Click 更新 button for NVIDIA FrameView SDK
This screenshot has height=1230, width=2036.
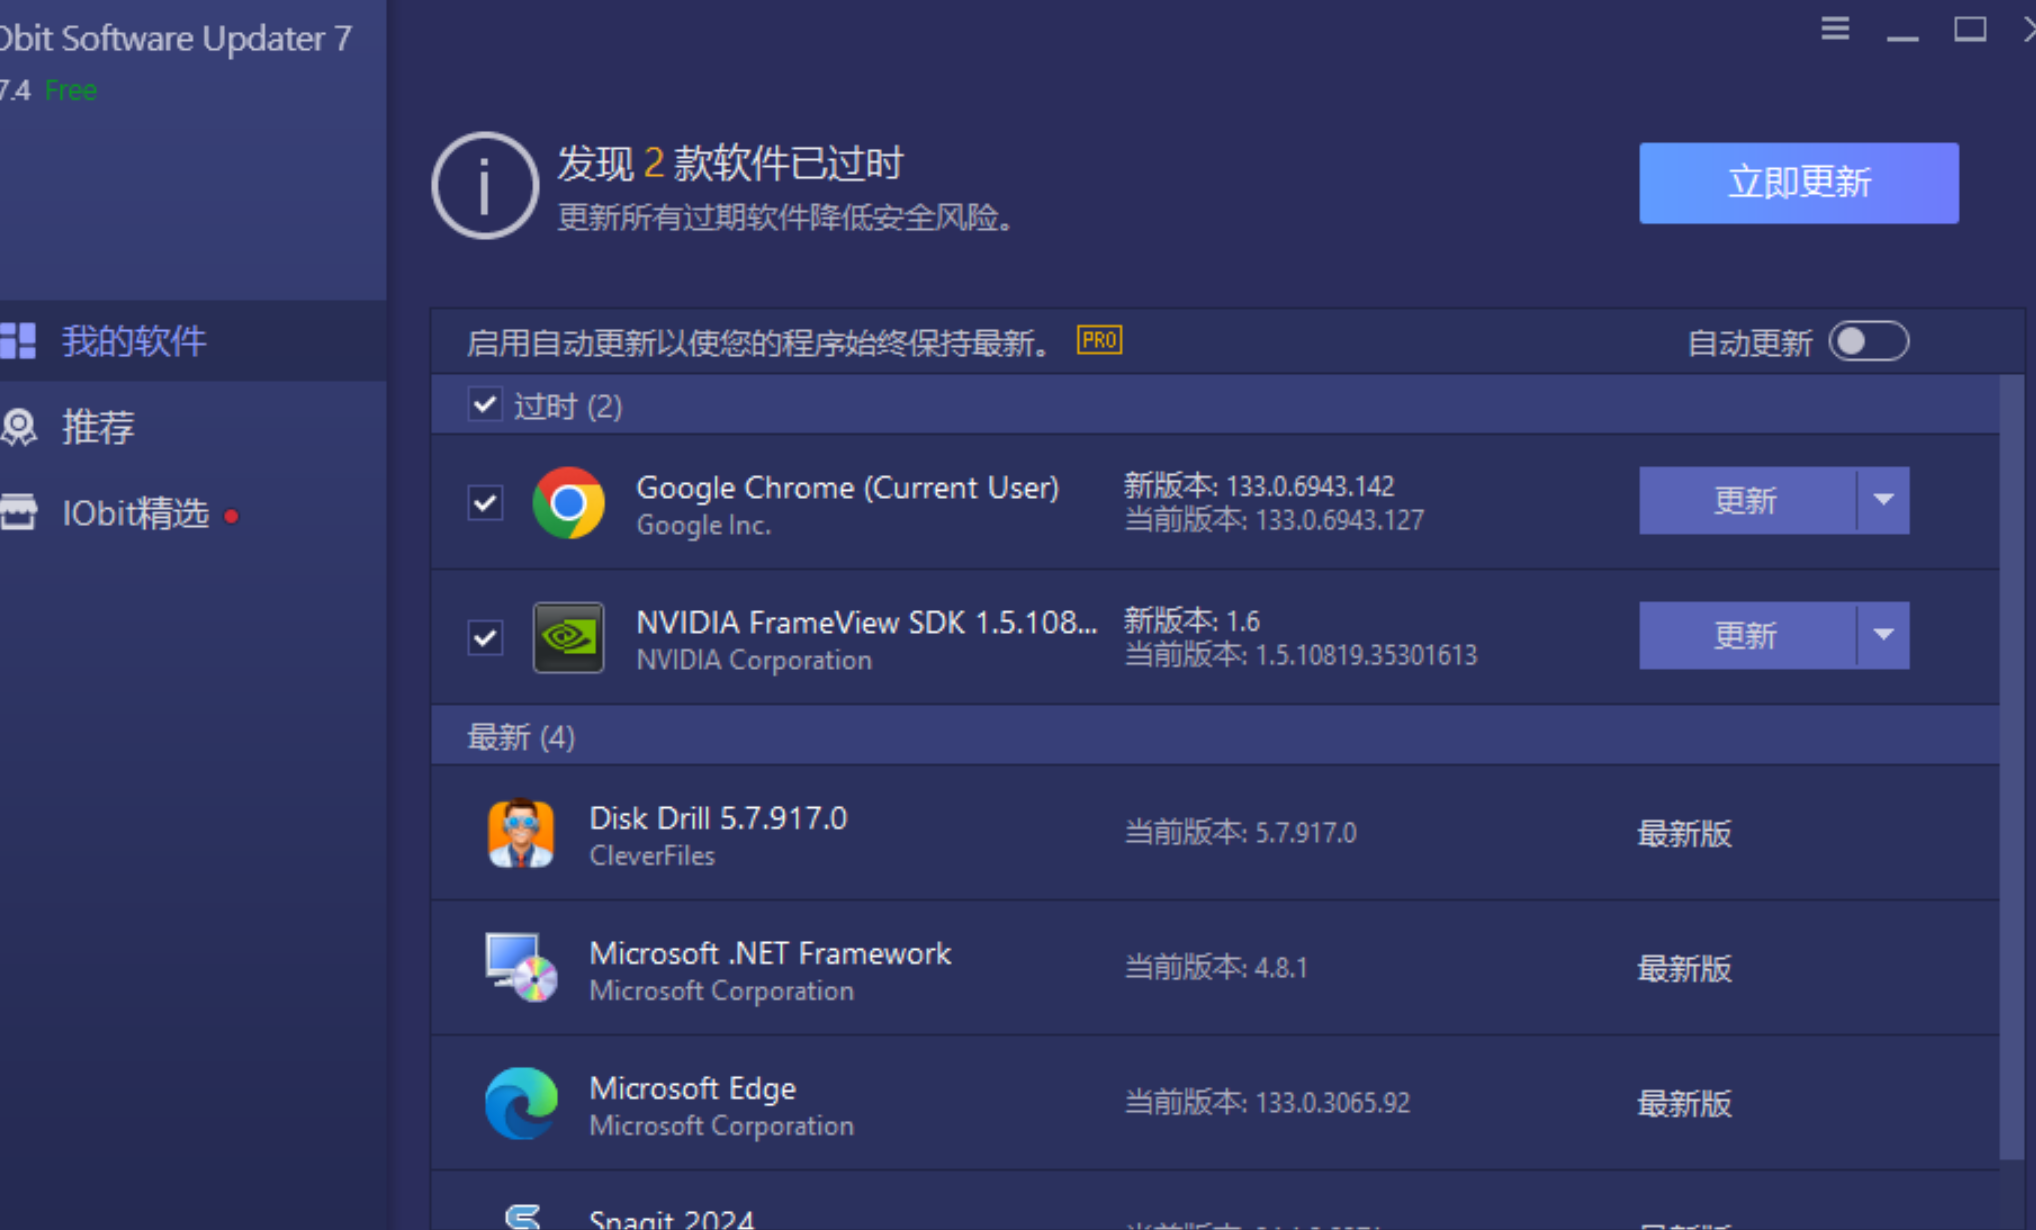pos(1747,635)
